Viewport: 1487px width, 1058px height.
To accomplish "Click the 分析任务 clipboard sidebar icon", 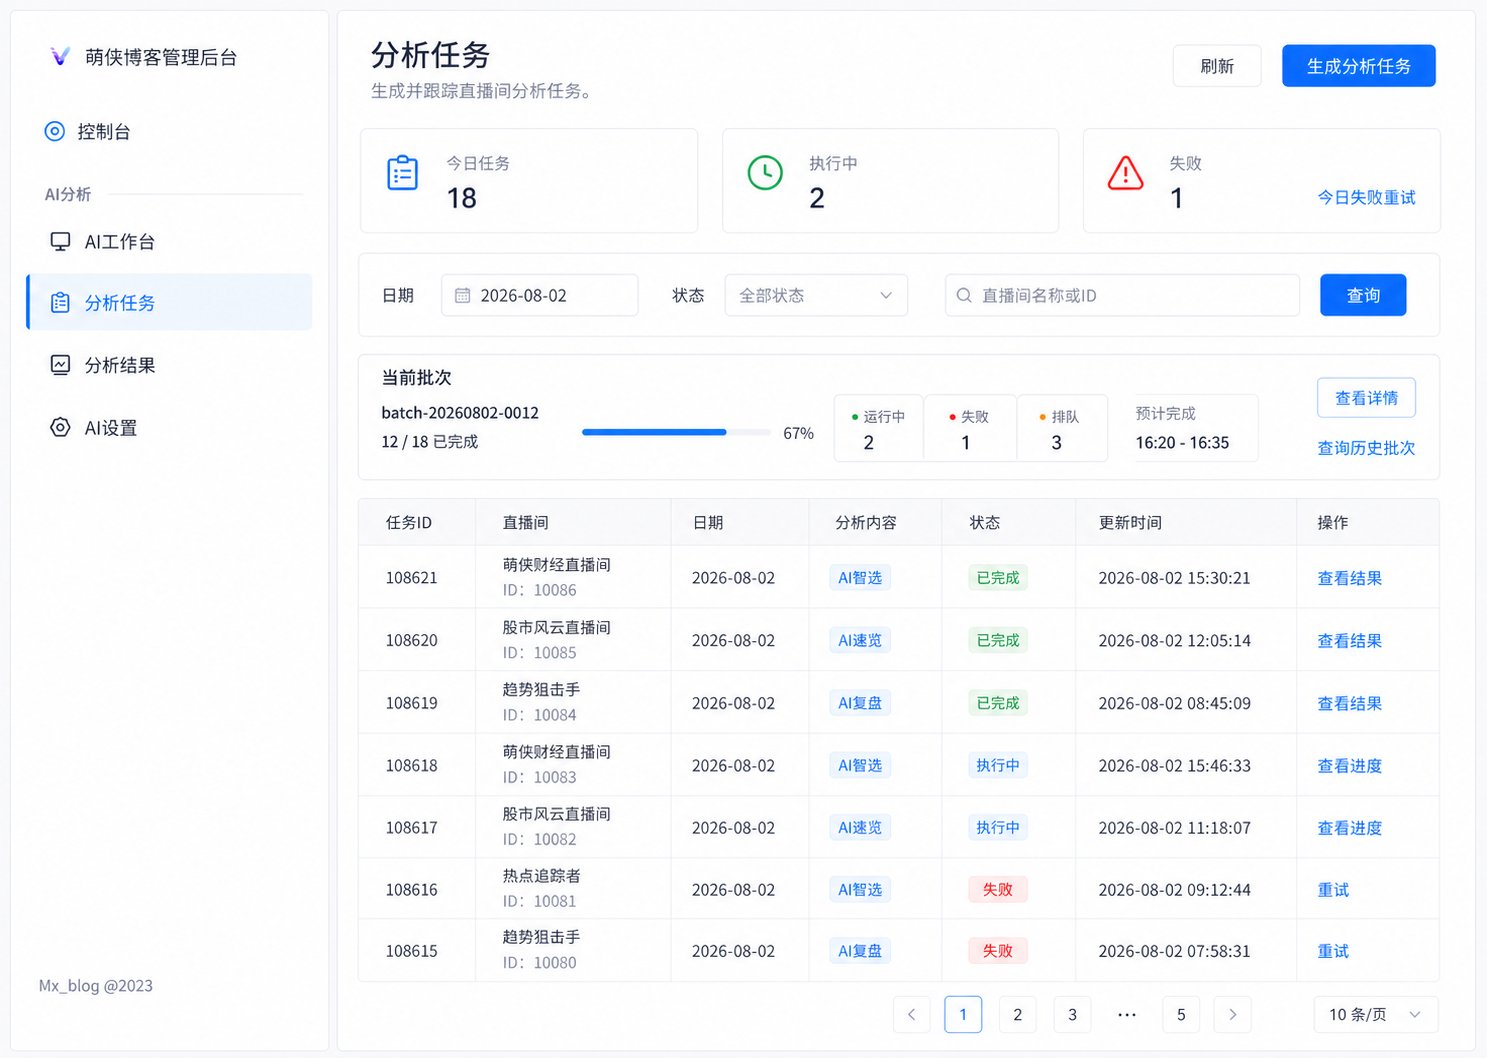I will coord(60,302).
